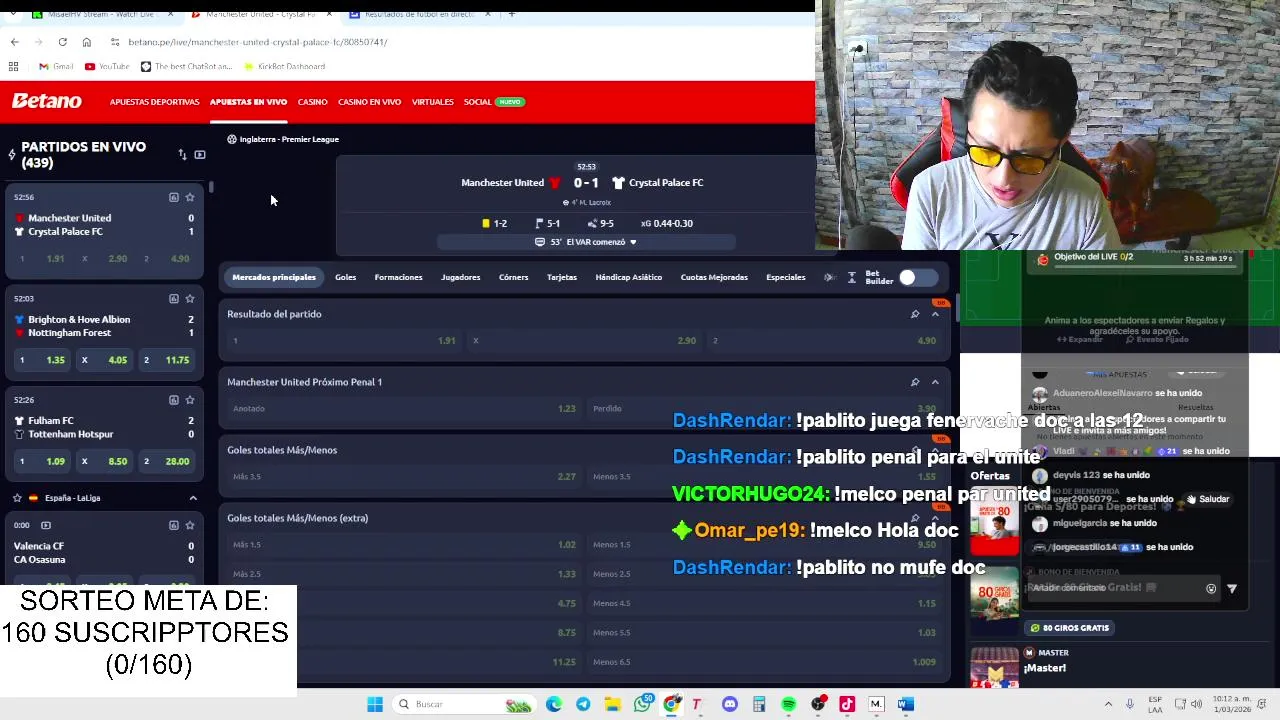Image resolution: width=1280 pixels, height=720 pixels.
Task: Open Discord from the taskbar
Action: (730, 704)
